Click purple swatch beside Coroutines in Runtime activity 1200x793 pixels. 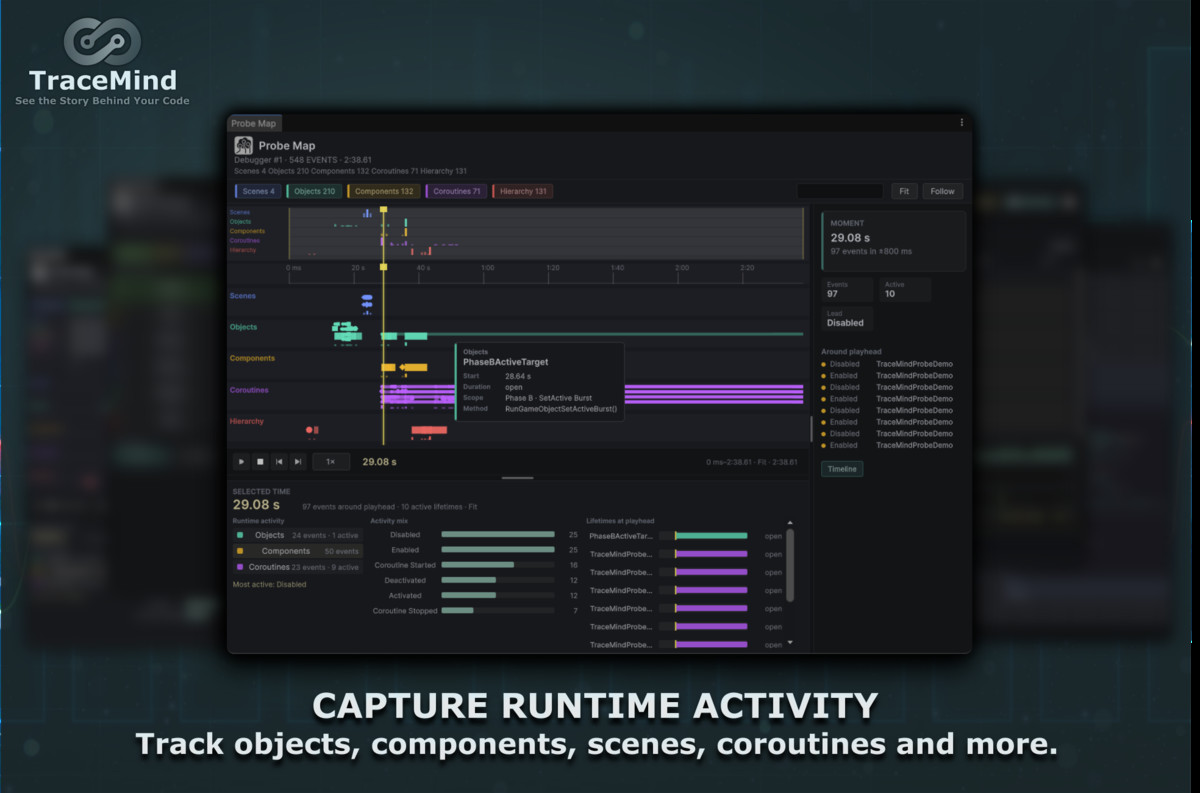click(240, 567)
